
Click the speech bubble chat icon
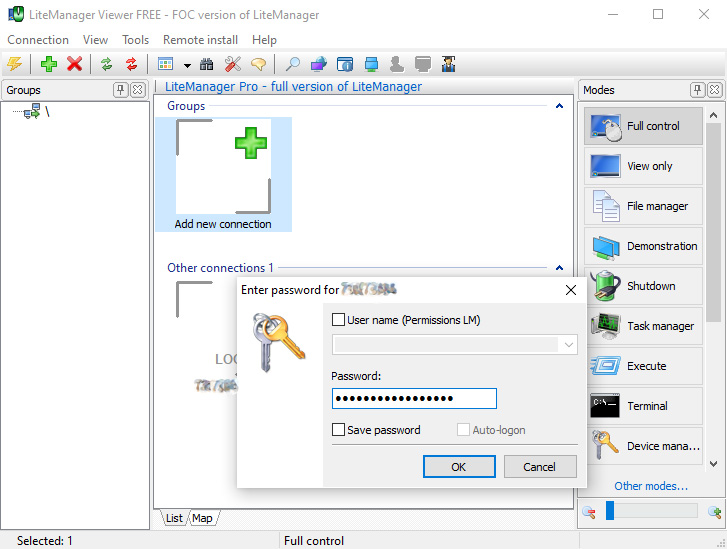[x=258, y=64]
